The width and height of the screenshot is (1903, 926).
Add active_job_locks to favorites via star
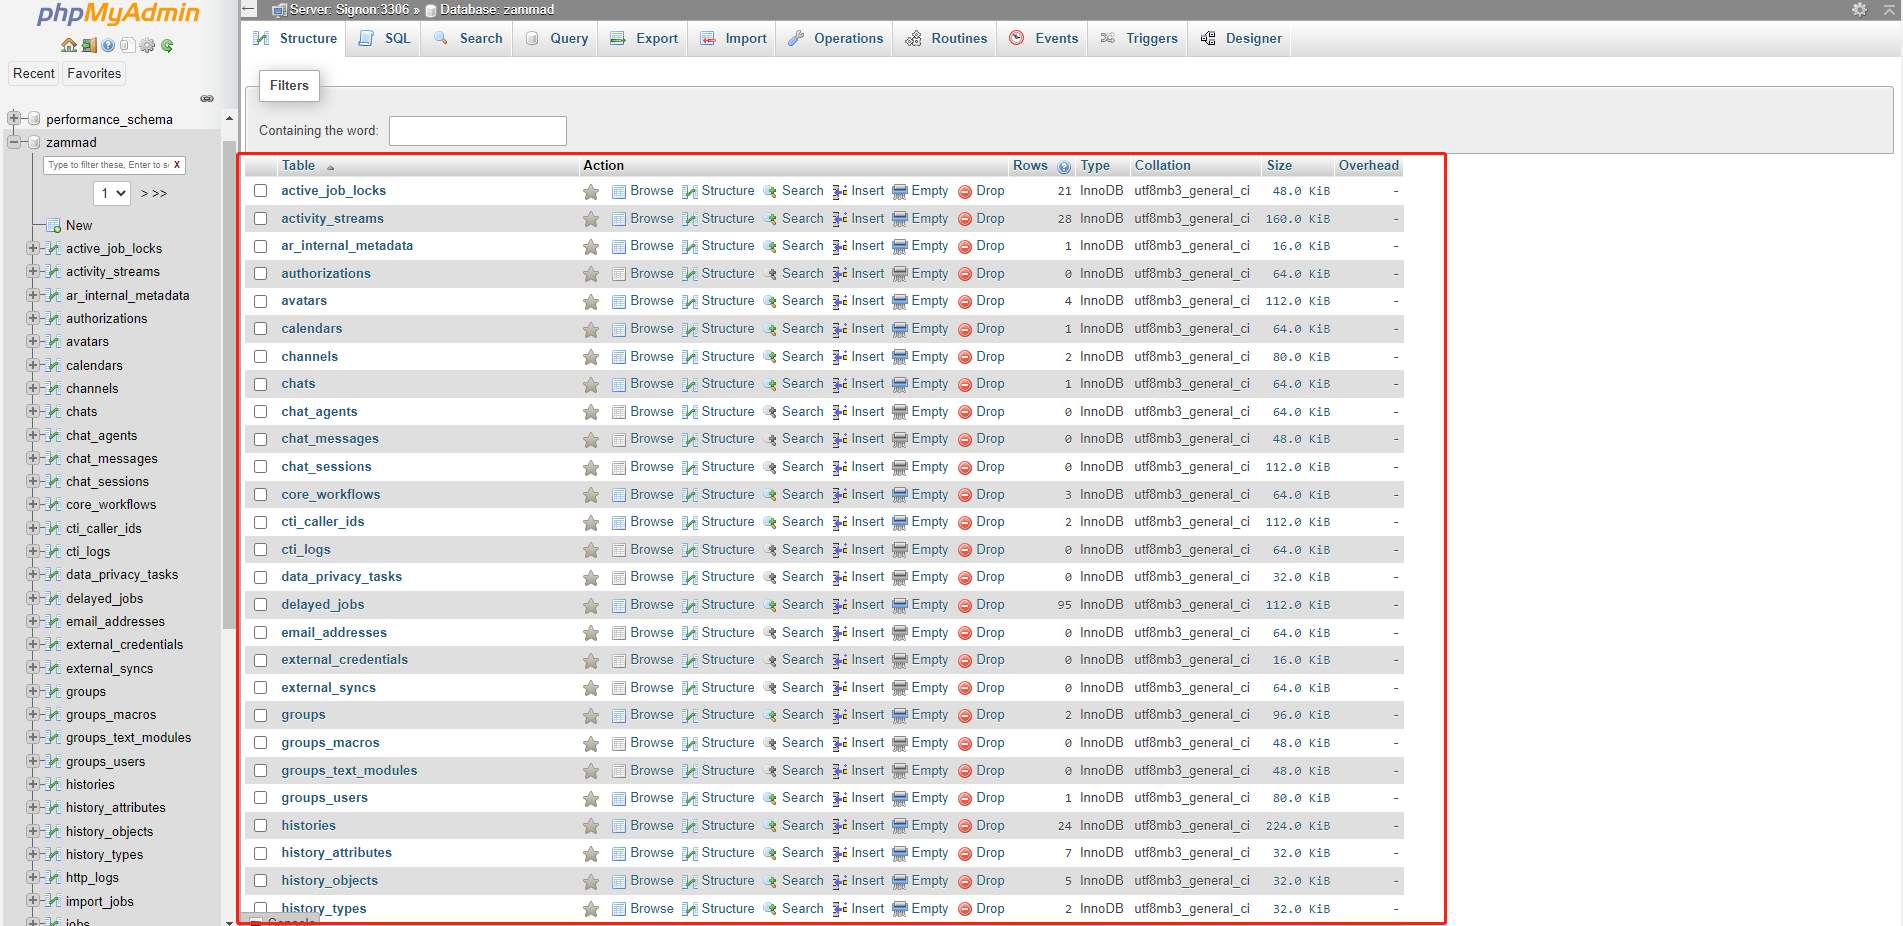pos(591,191)
